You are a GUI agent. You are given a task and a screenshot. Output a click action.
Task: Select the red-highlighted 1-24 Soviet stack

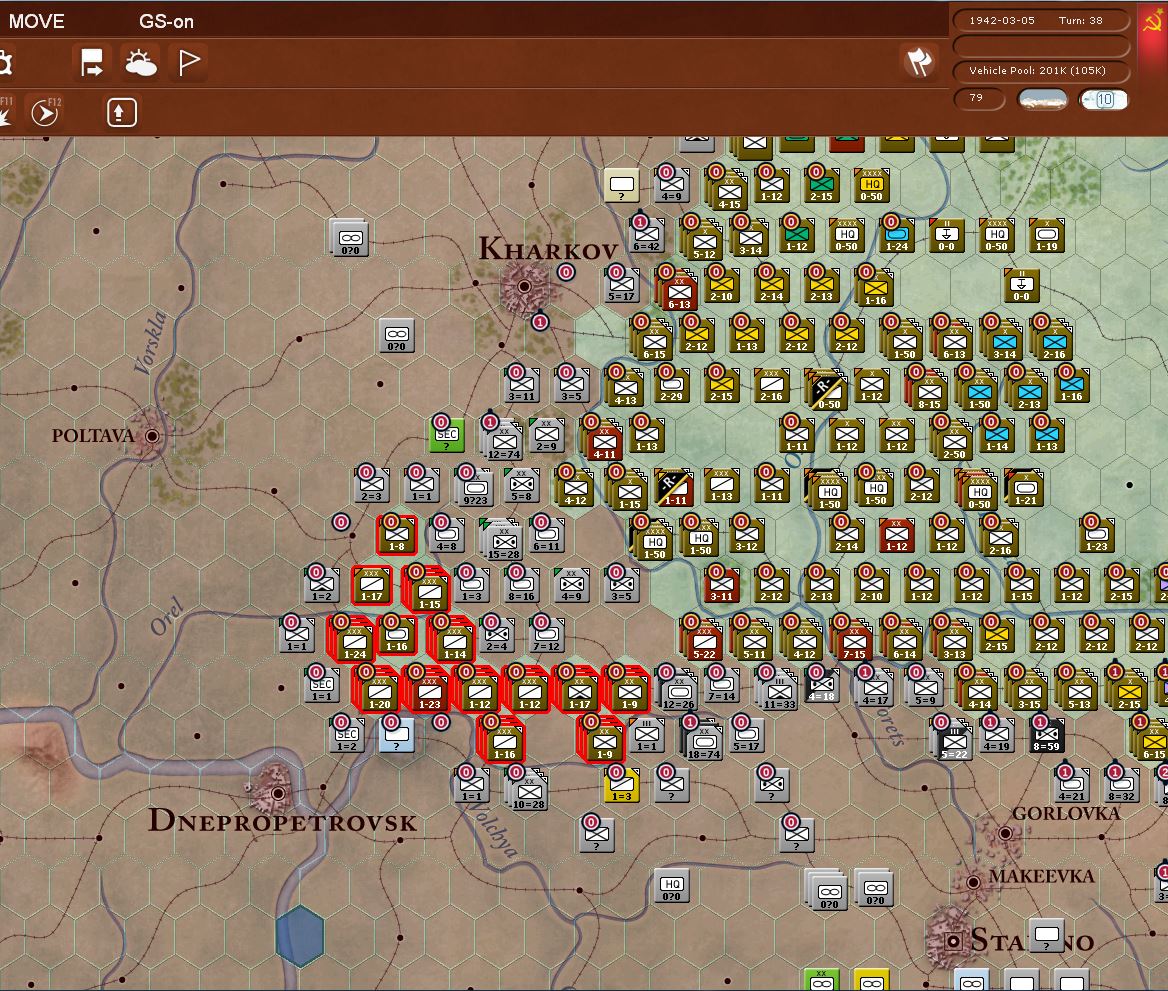[x=354, y=640]
